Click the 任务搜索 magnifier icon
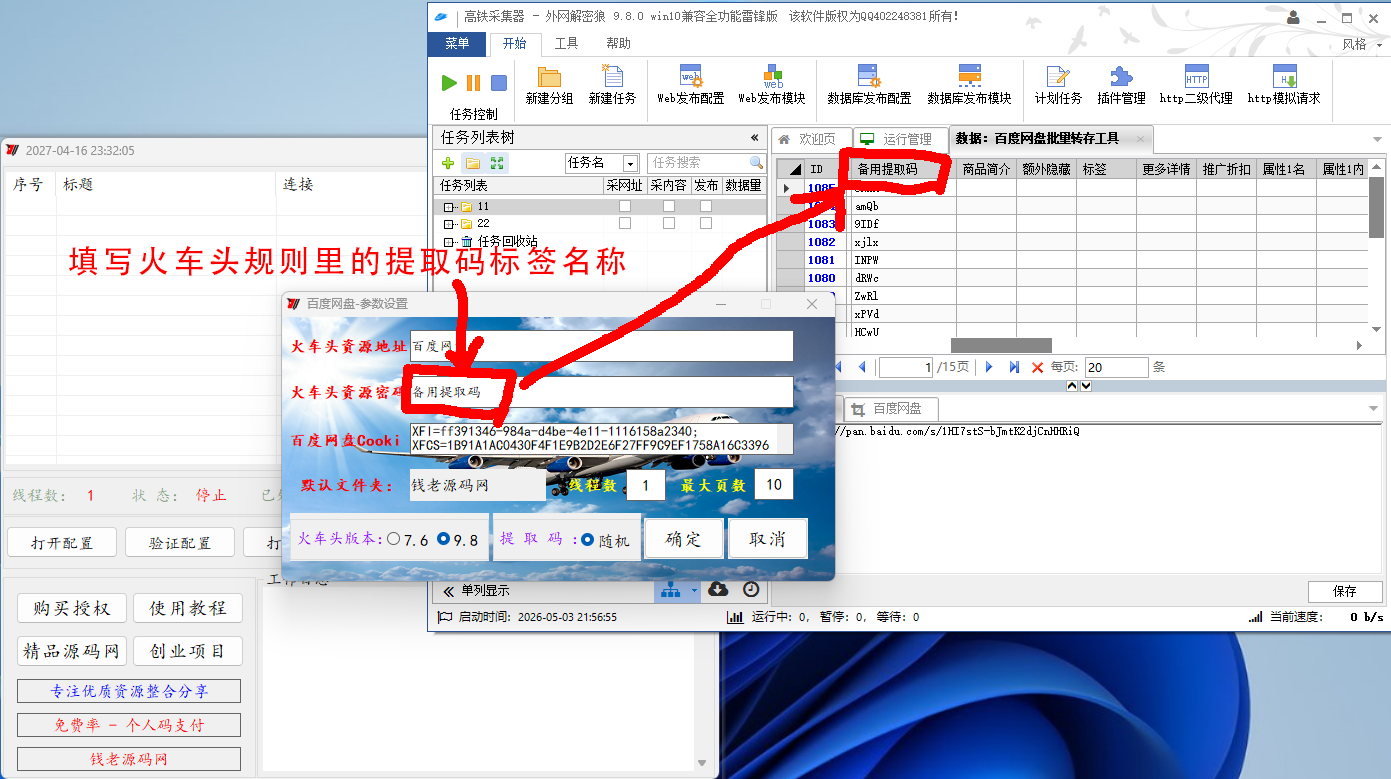1391x779 pixels. (x=756, y=162)
